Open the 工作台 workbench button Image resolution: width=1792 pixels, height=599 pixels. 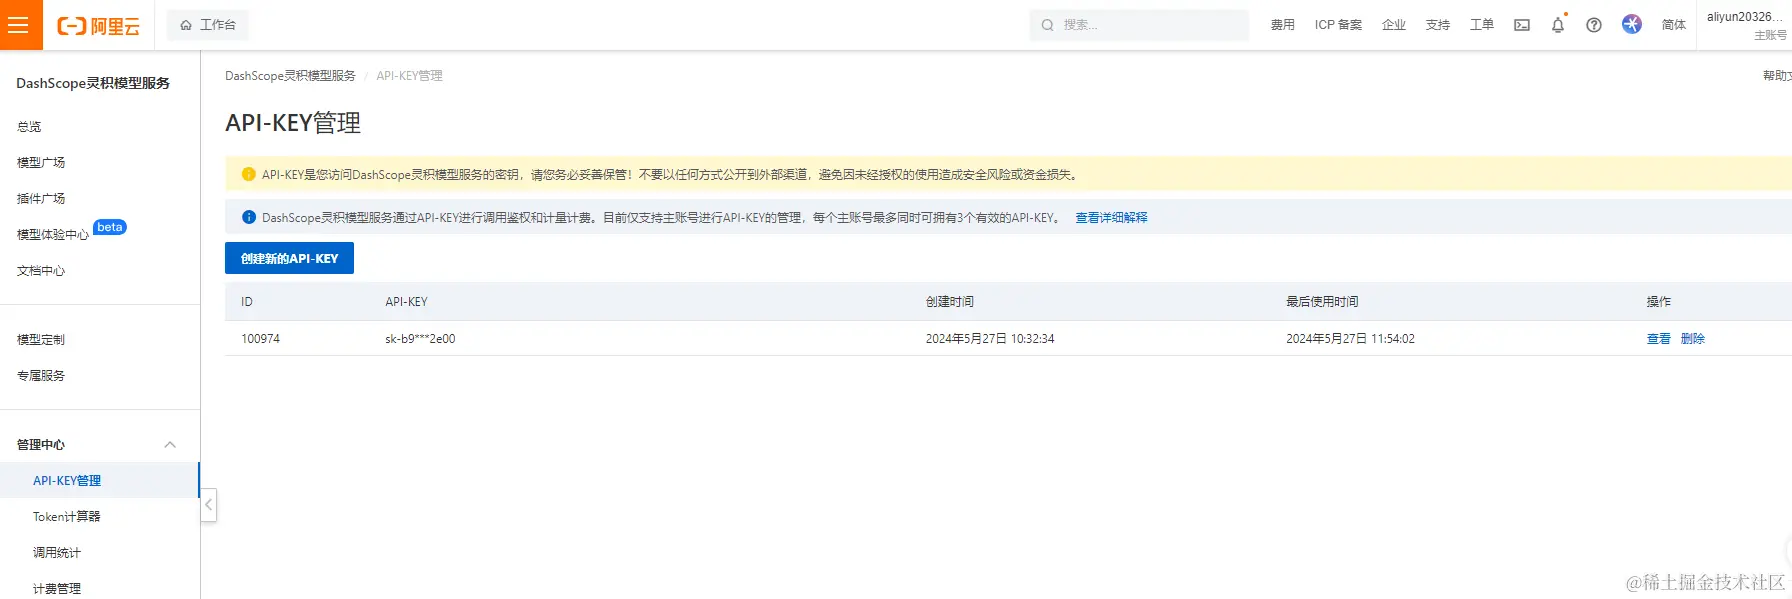coord(208,25)
